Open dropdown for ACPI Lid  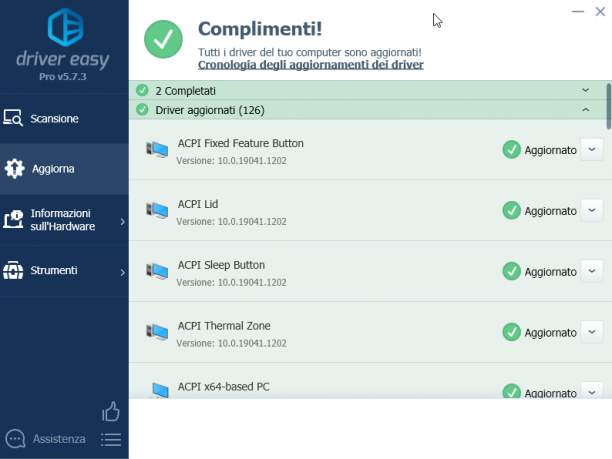click(592, 210)
